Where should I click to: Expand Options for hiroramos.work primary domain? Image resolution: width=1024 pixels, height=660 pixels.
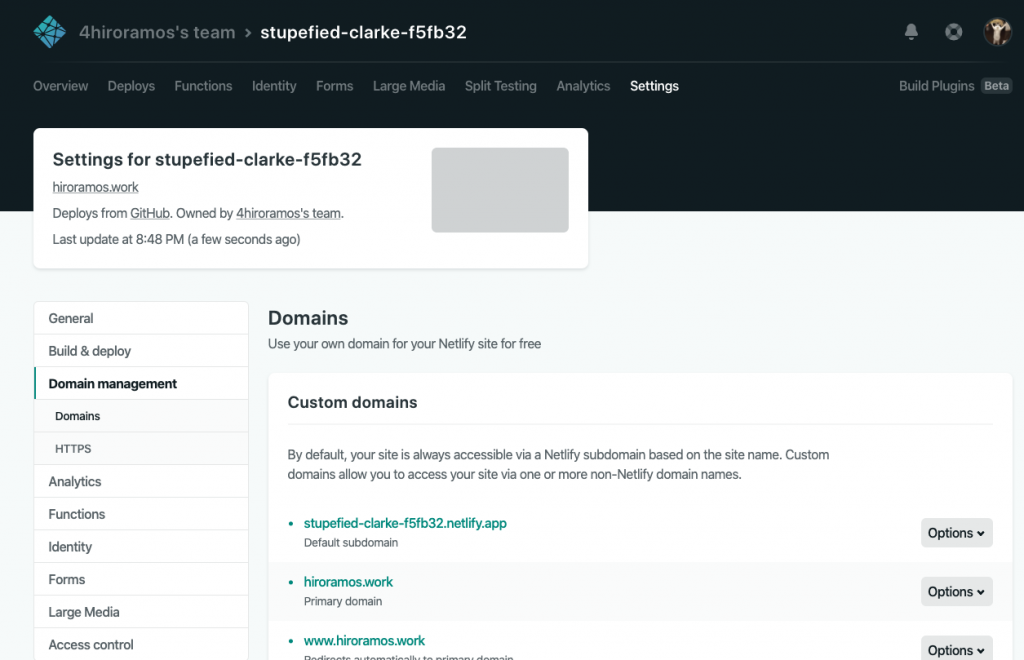pos(957,591)
